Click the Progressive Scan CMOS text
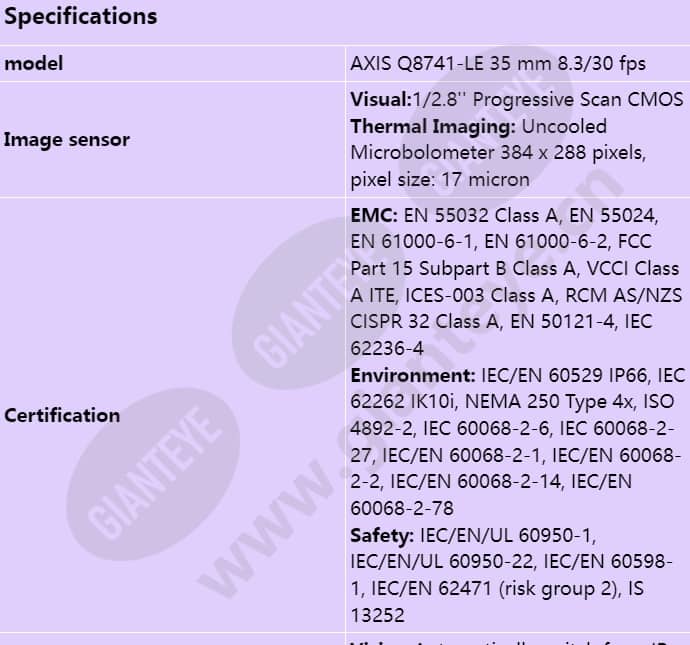 (x=575, y=100)
